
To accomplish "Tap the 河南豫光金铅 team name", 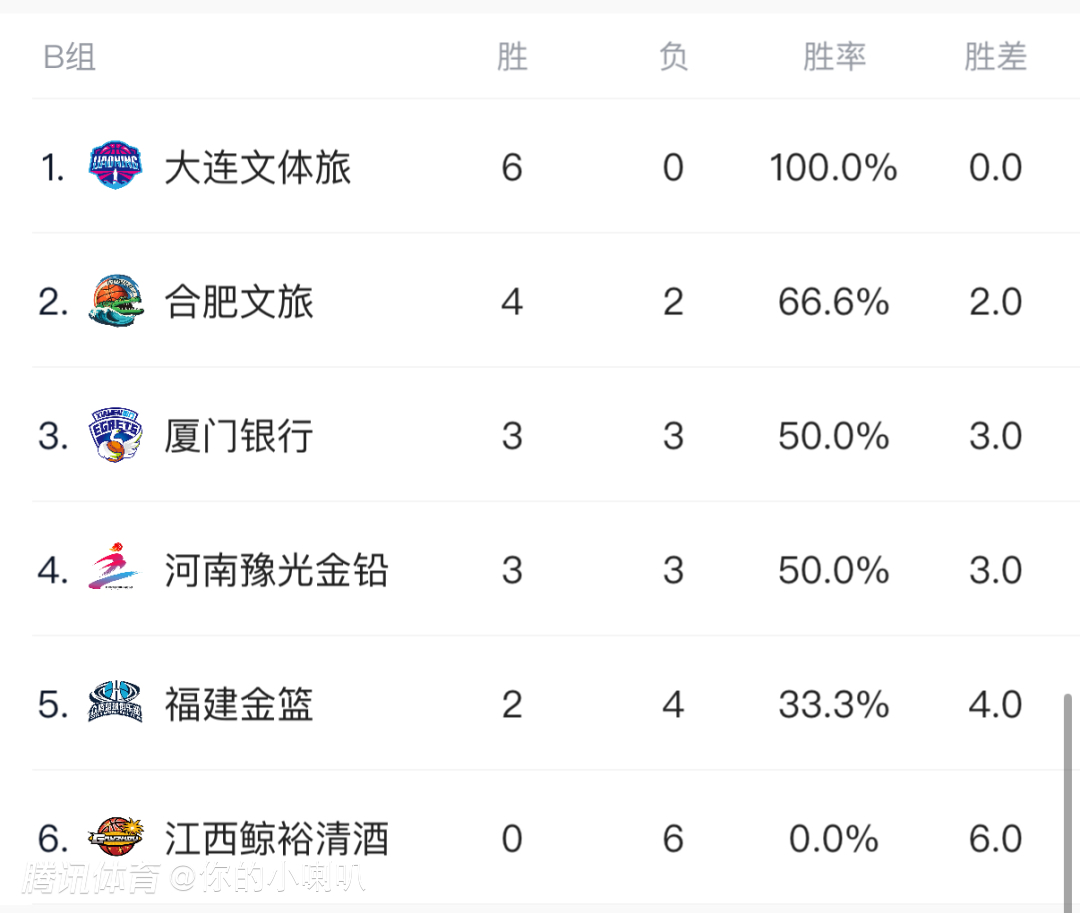I will click(x=276, y=570).
